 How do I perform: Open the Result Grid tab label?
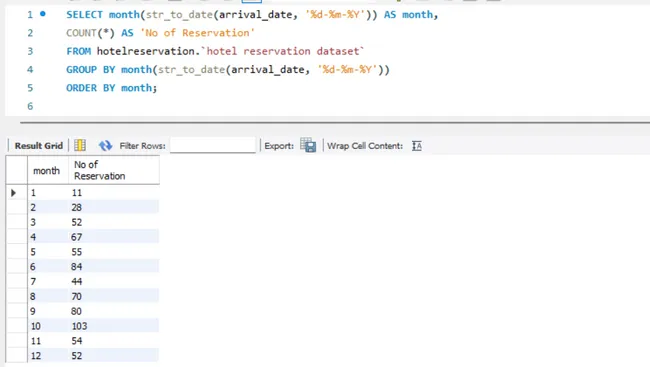pyautogui.click(x=39, y=146)
